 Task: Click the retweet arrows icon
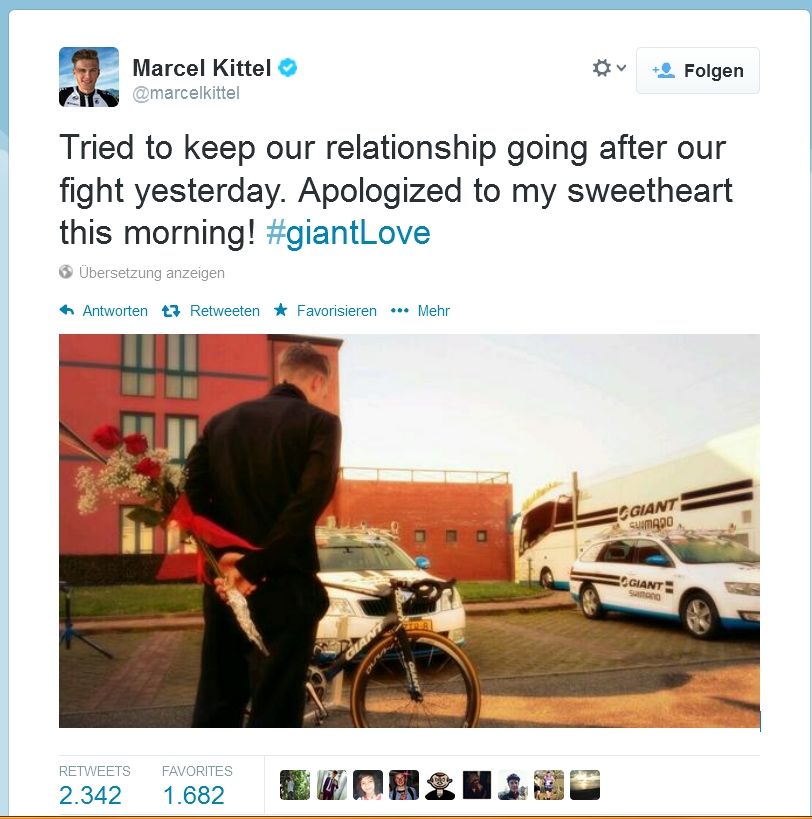tap(171, 311)
